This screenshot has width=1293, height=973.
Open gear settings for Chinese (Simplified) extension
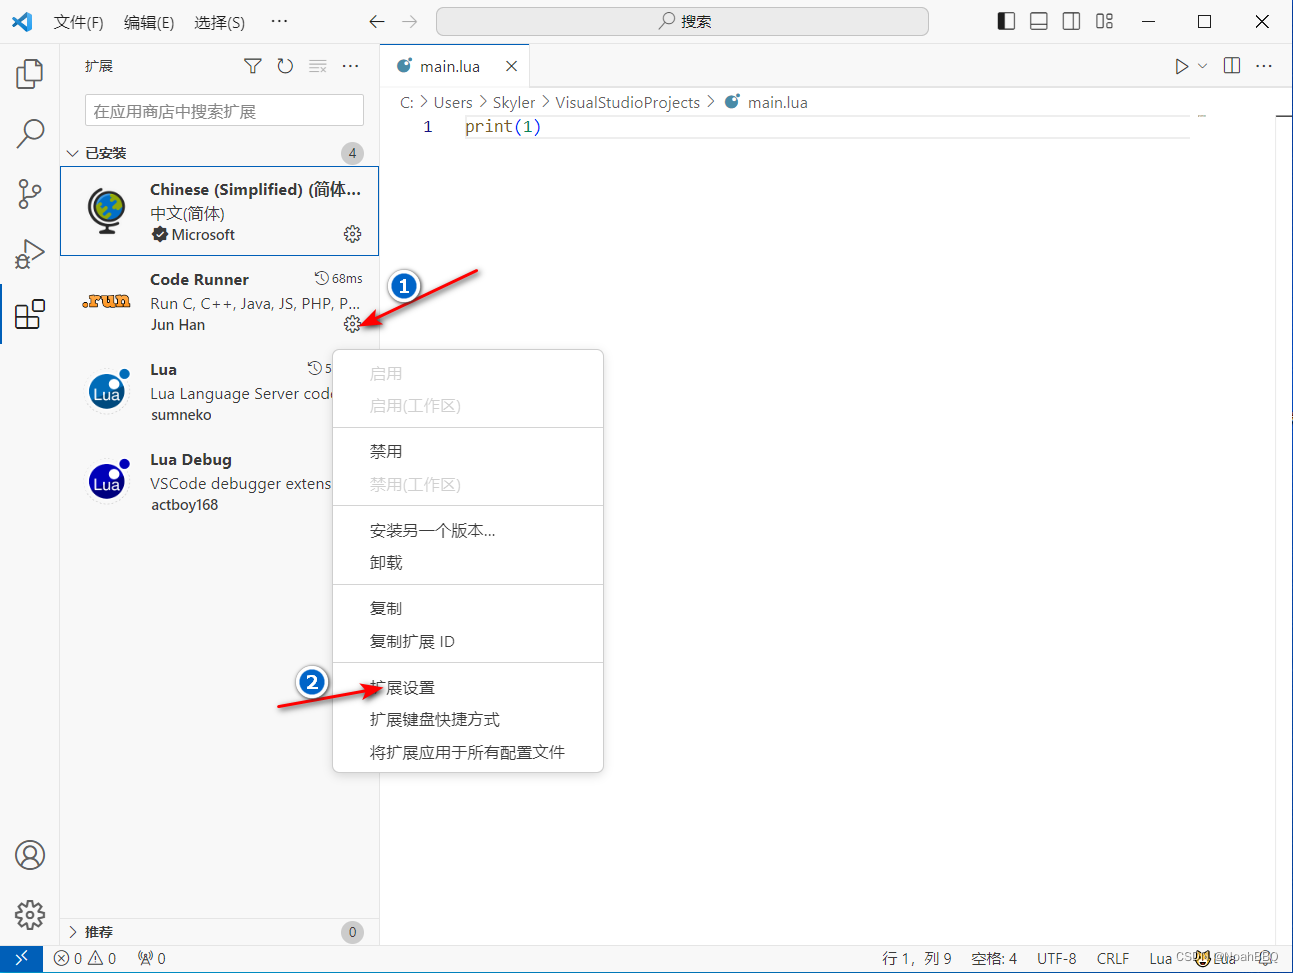352,234
